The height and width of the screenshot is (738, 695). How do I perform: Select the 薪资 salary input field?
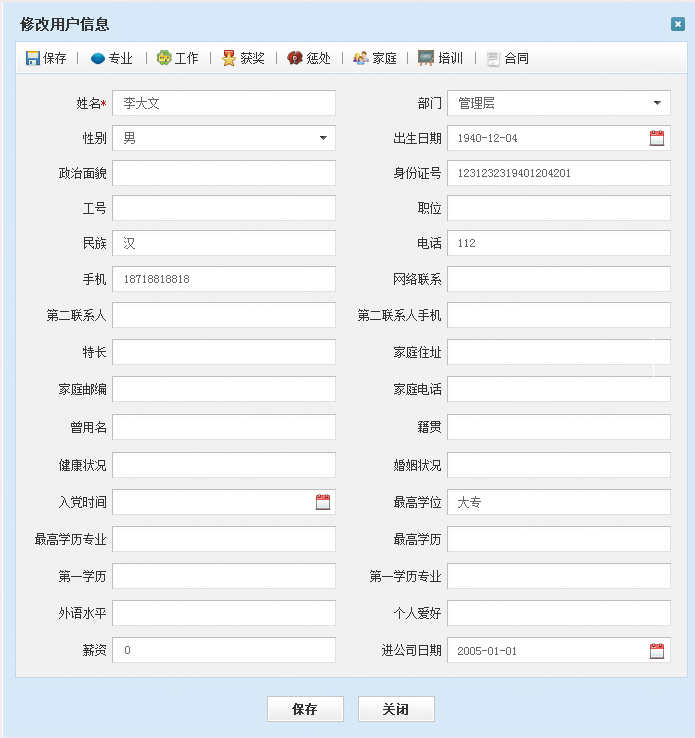(x=224, y=650)
